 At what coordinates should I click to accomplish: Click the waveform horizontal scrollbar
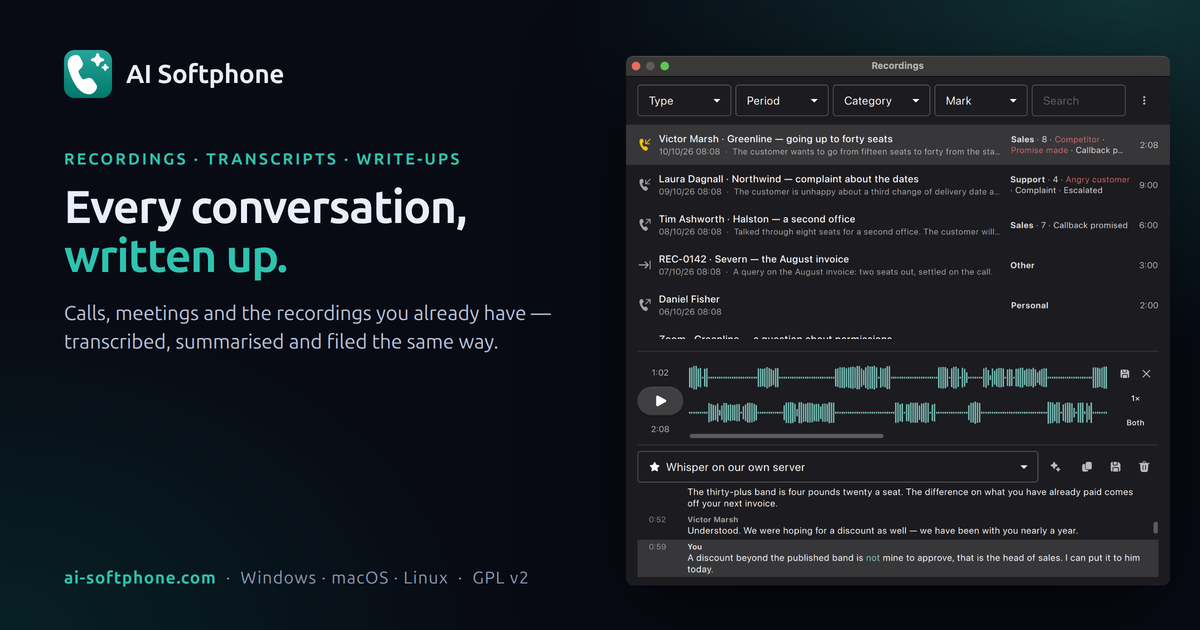[x=787, y=436]
